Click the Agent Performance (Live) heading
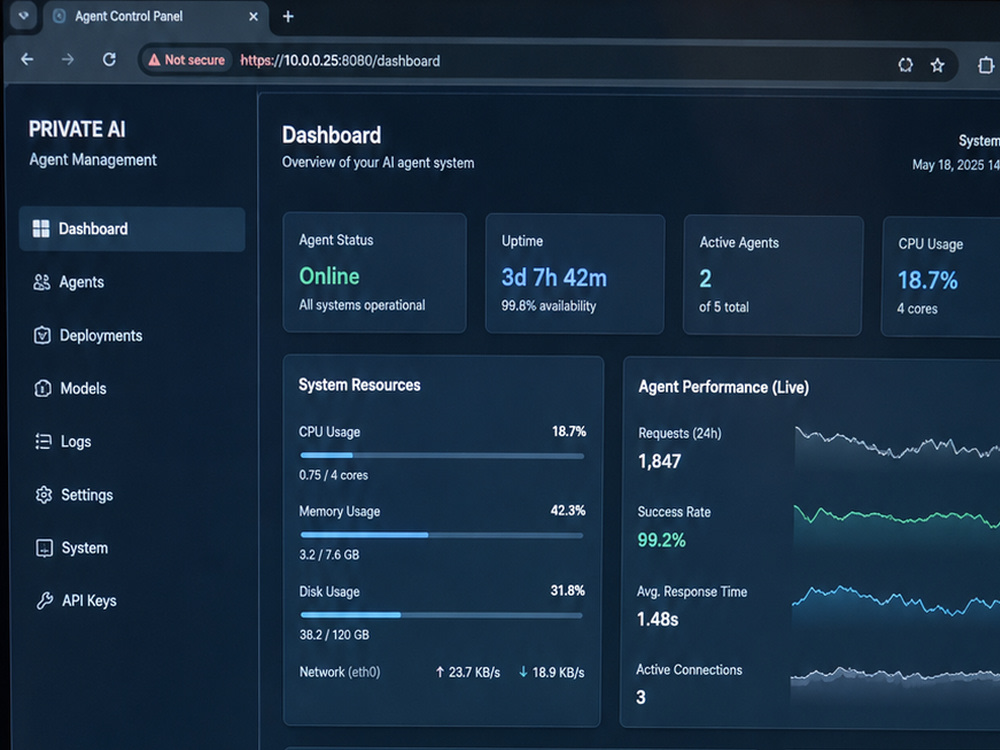 (x=724, y=387)
